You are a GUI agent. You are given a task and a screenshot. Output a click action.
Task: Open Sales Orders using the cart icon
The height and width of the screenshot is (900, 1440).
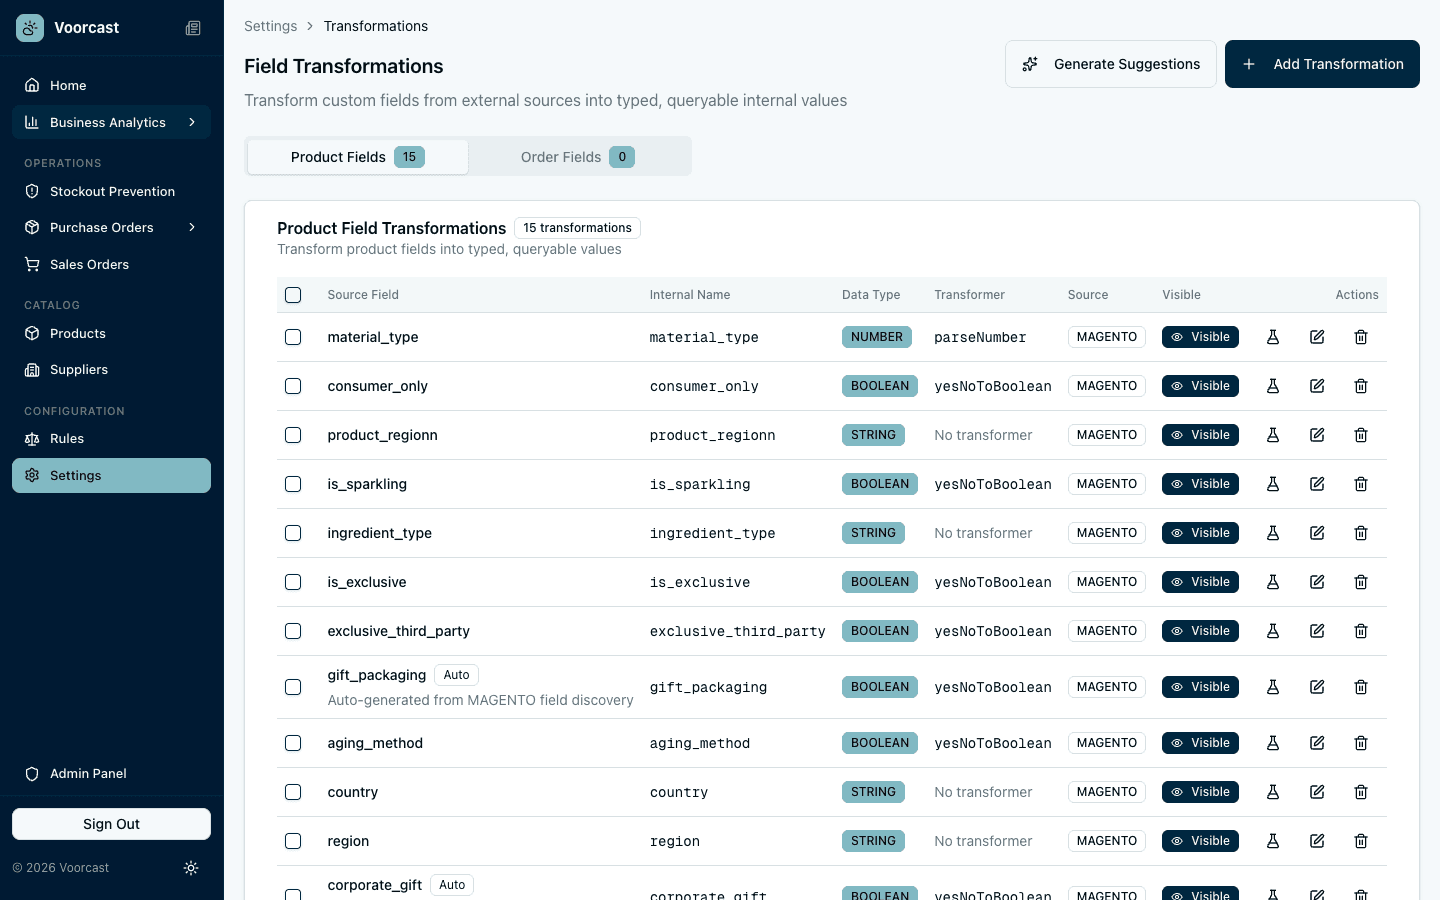click(31, 264)
